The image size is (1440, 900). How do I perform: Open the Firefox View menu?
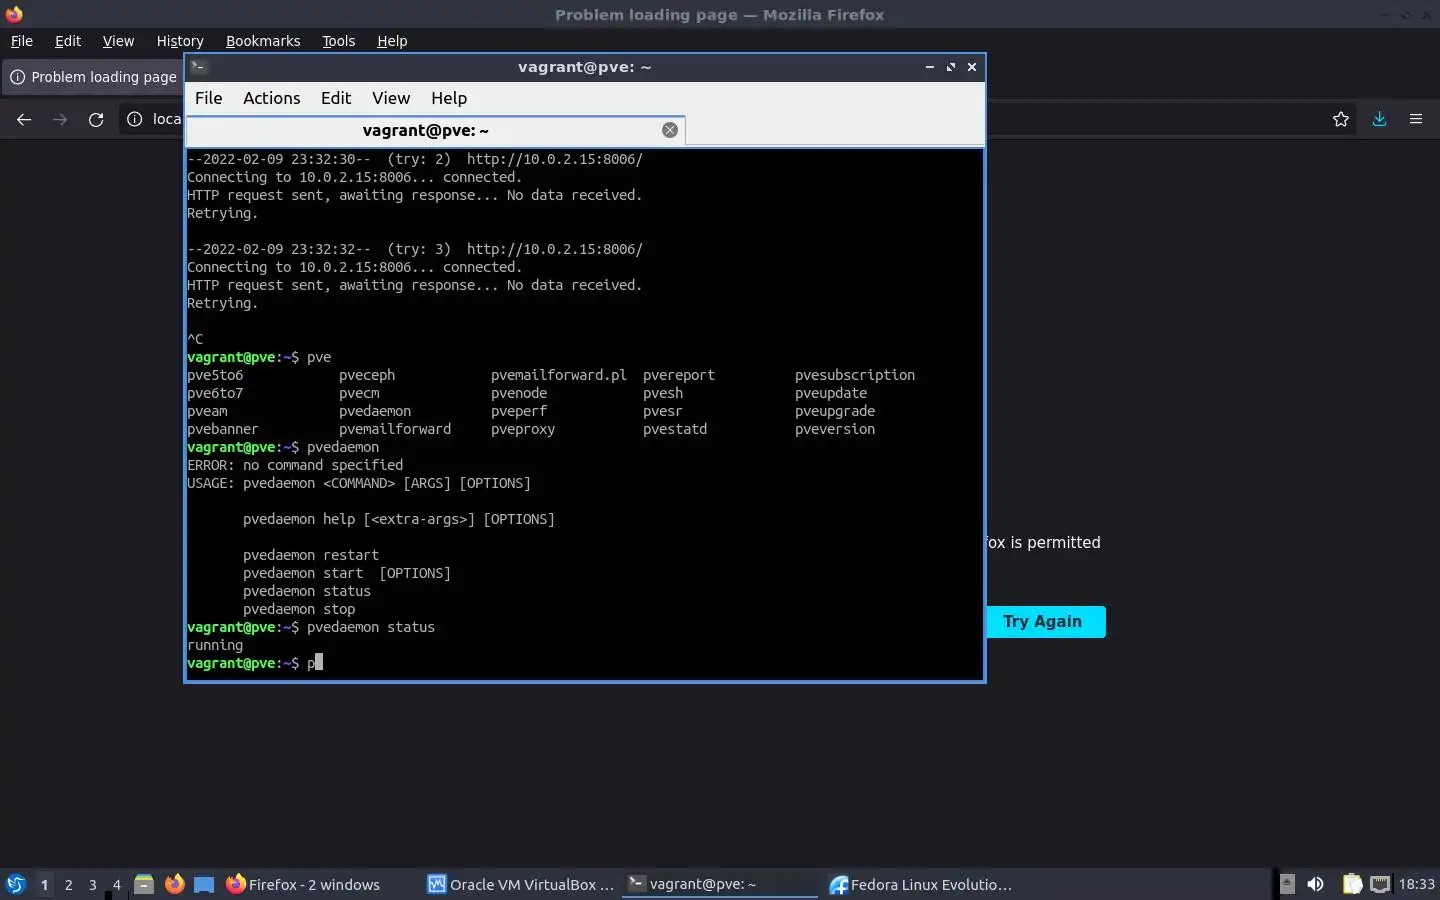[118, 41]
